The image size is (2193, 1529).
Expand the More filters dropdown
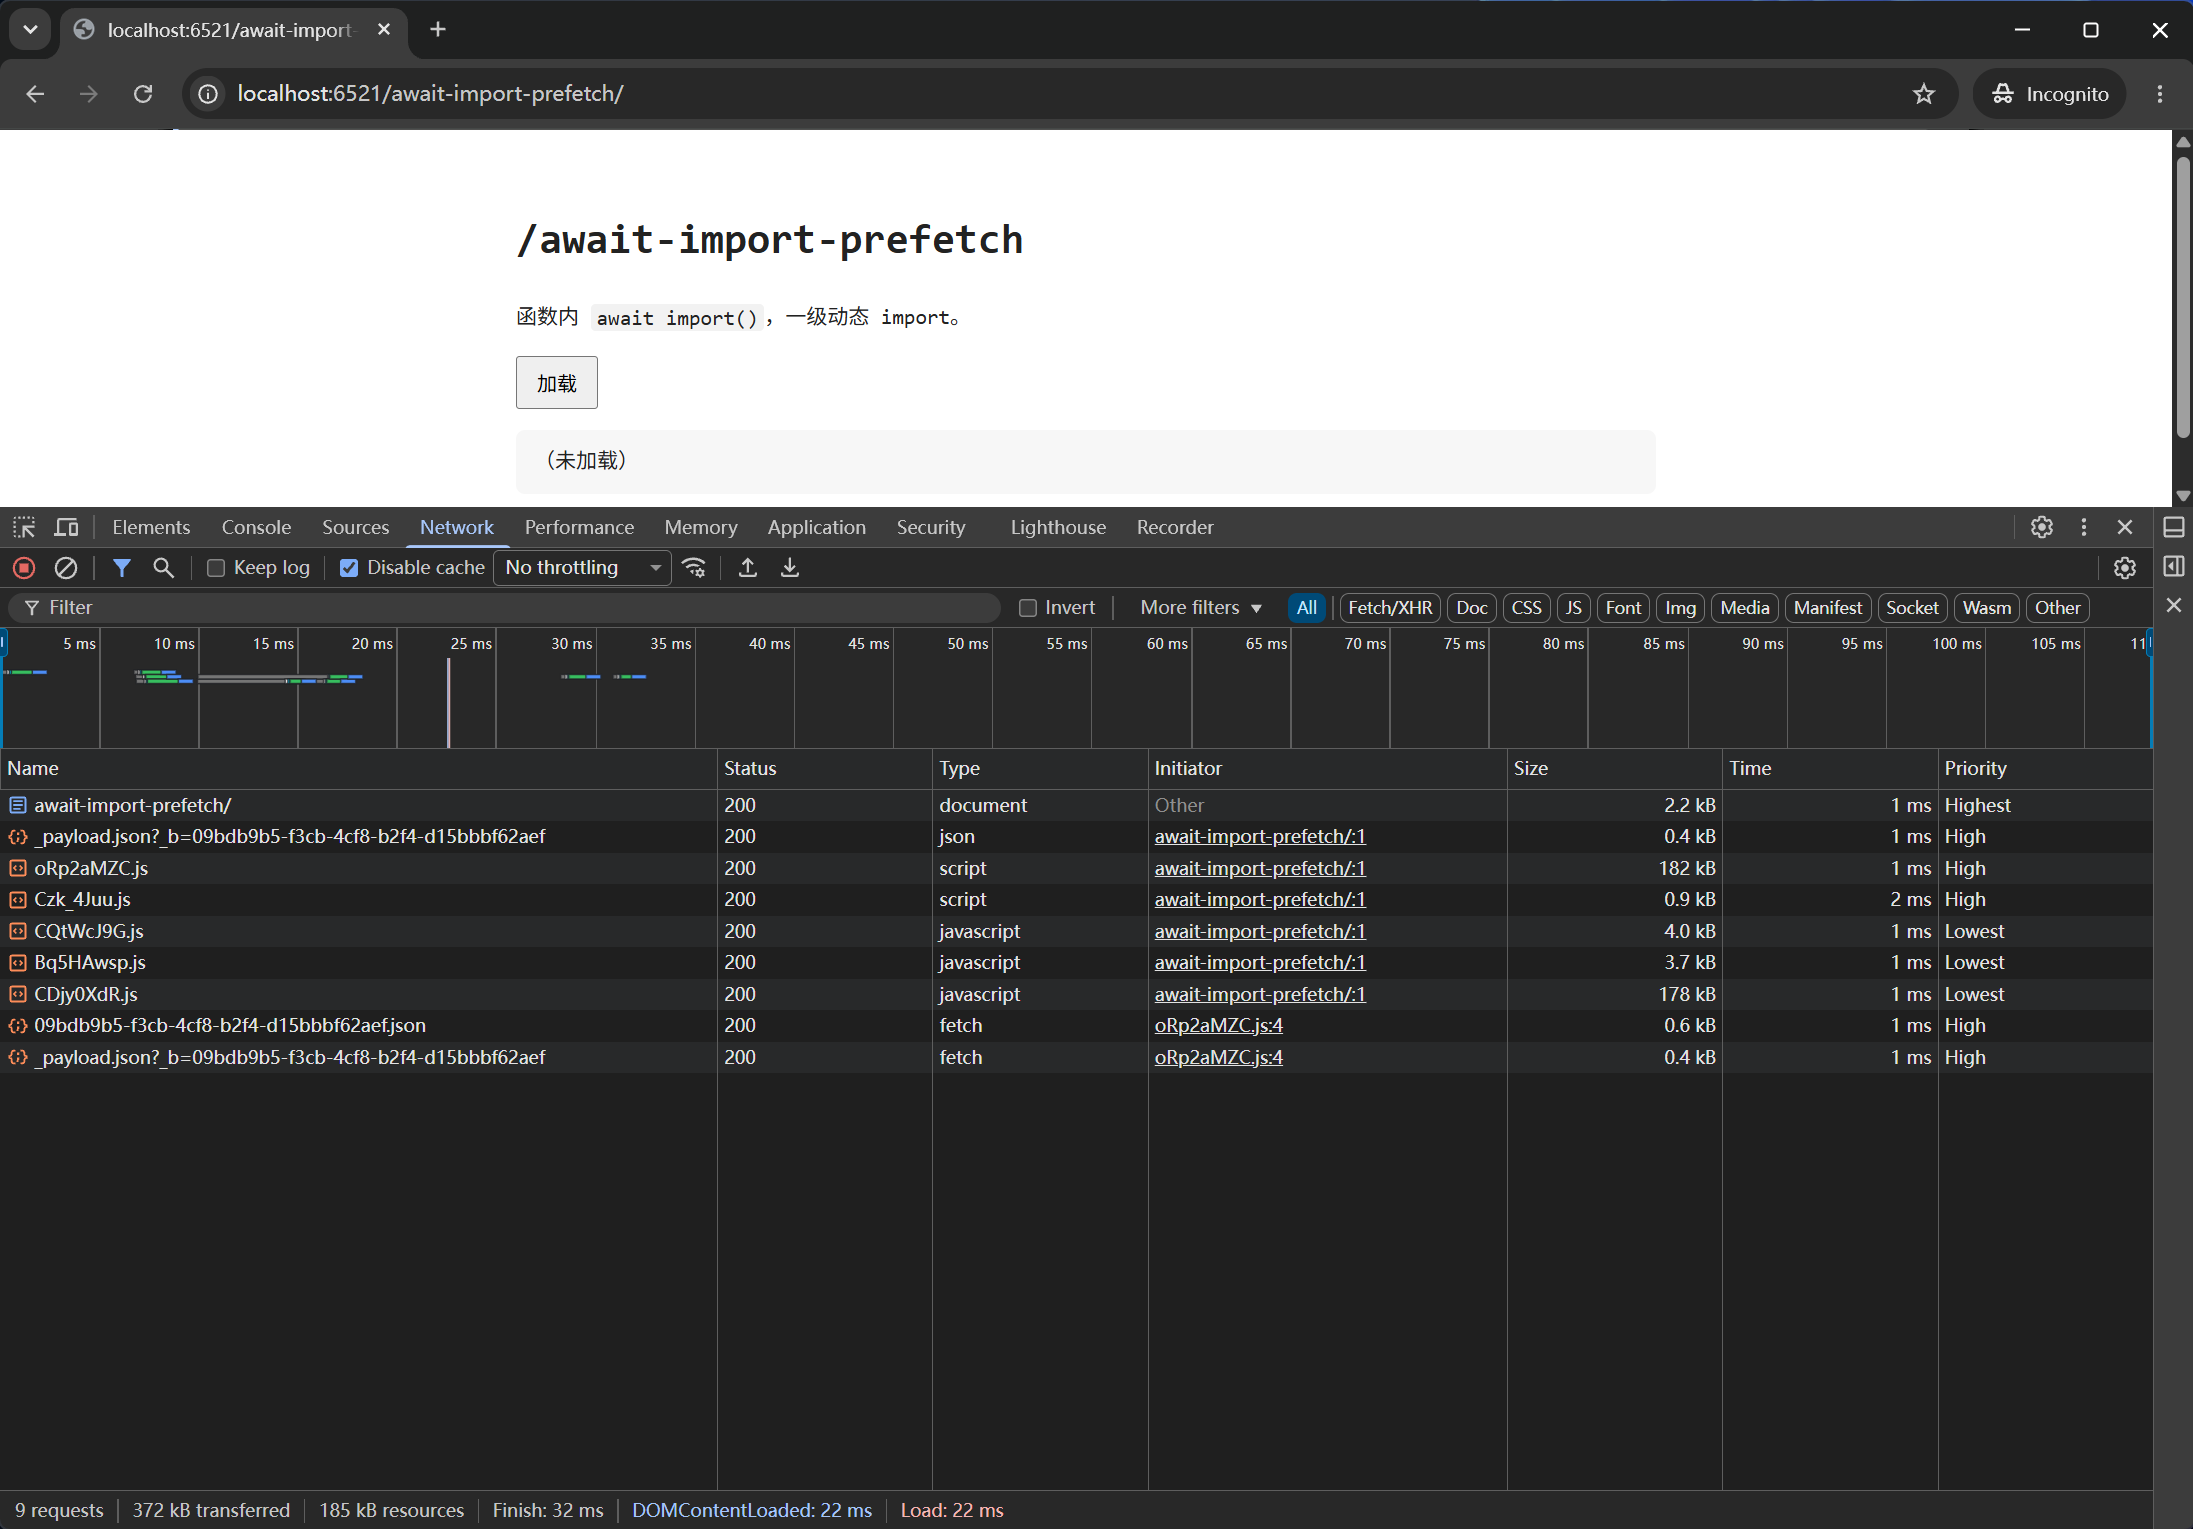(1200, 608)
